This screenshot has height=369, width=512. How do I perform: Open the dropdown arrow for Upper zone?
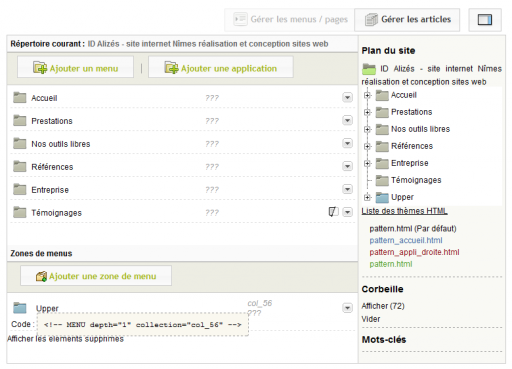coord(347,308)
